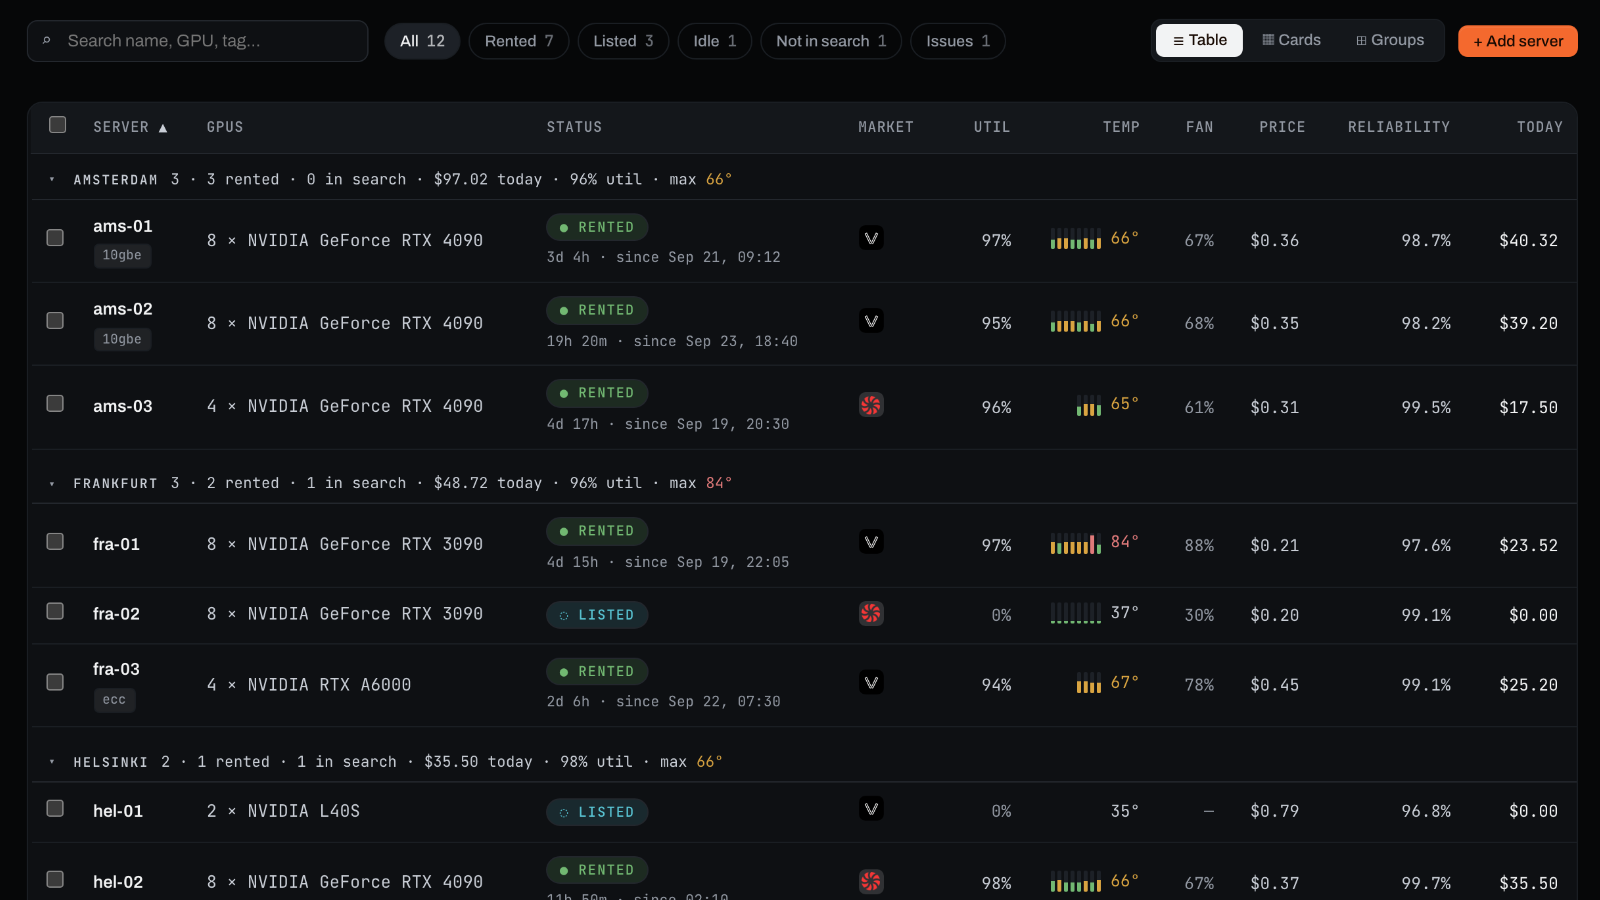Select the ams-03 row checkbox
Viewport: 1600px width, 900px height.
coord(55,404)
